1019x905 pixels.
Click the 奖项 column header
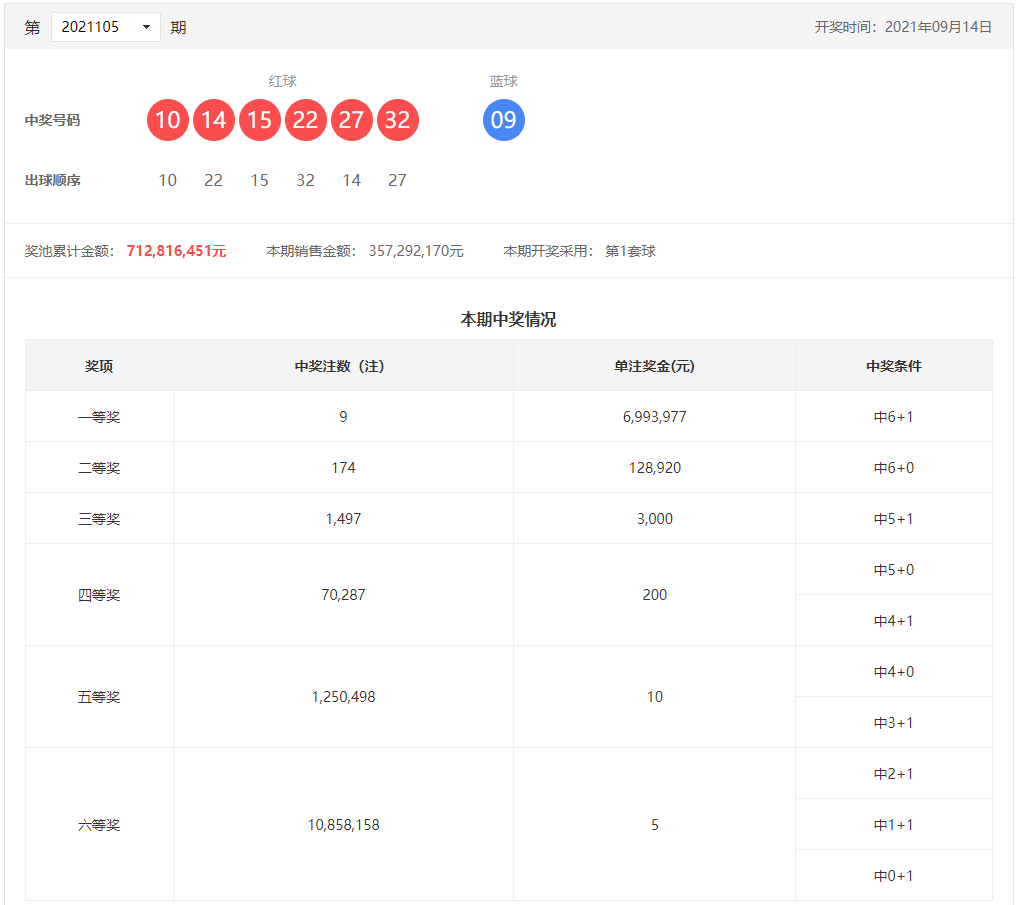[x=99, y=366]
